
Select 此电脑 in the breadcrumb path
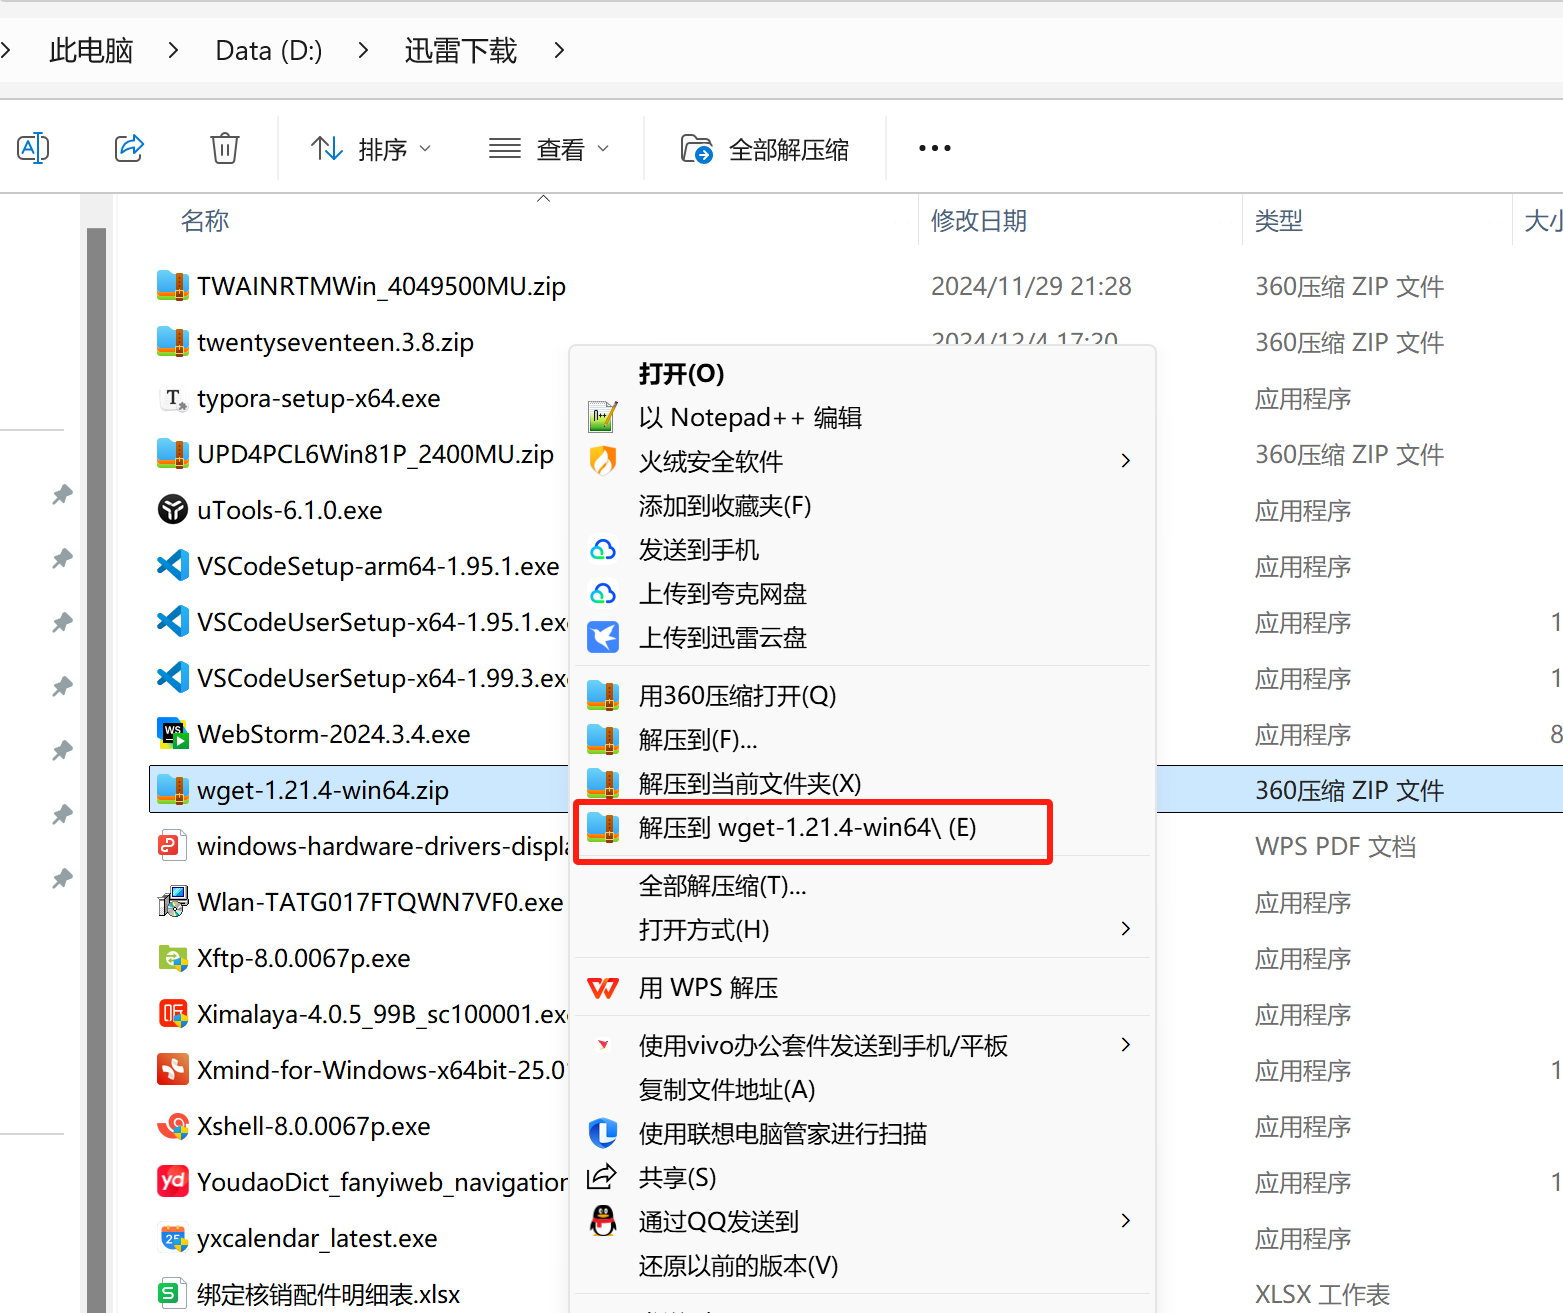tap(91, 50)
